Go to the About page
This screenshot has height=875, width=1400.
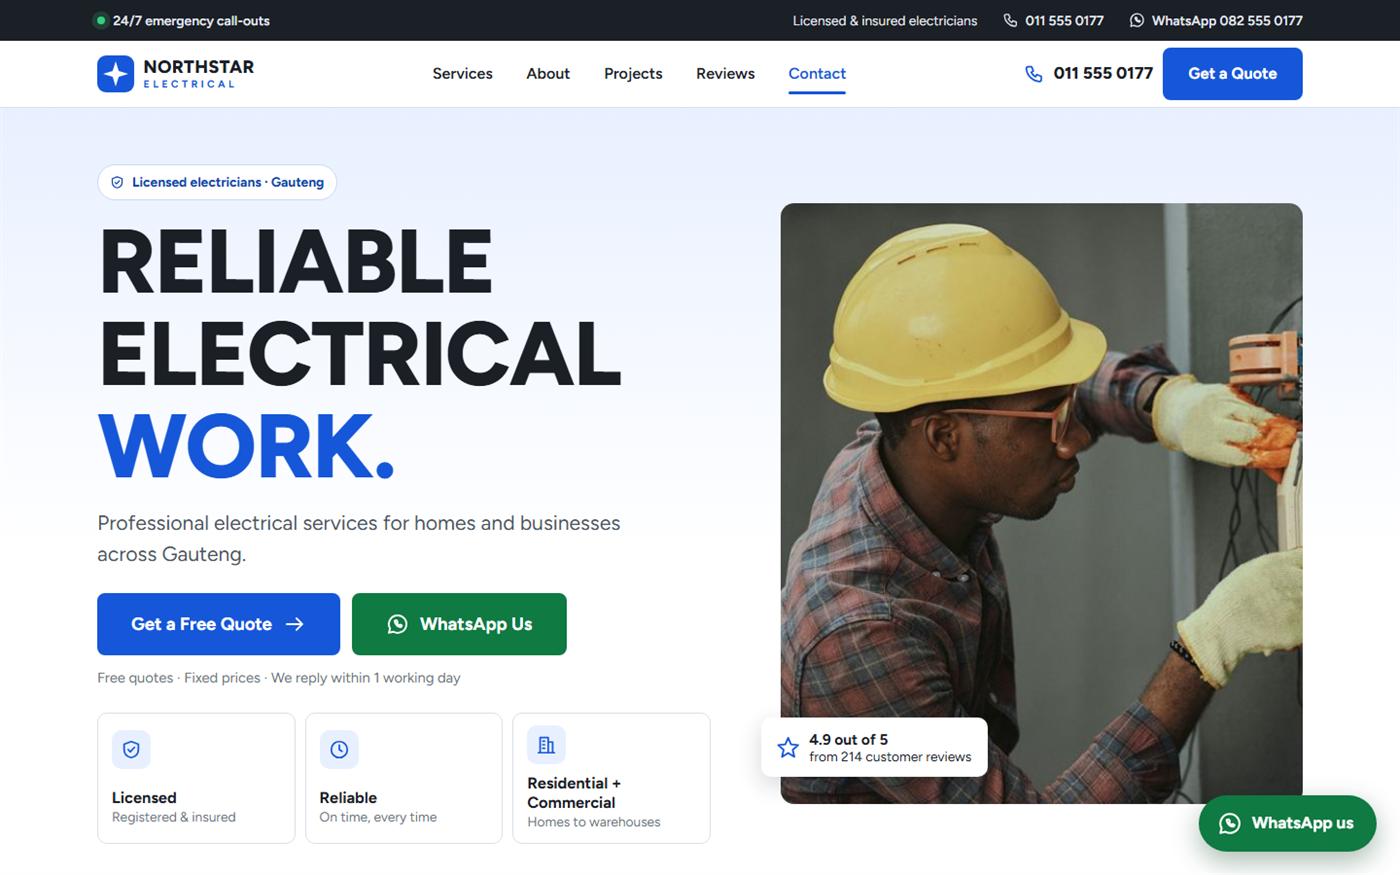[x=548, y=73]
